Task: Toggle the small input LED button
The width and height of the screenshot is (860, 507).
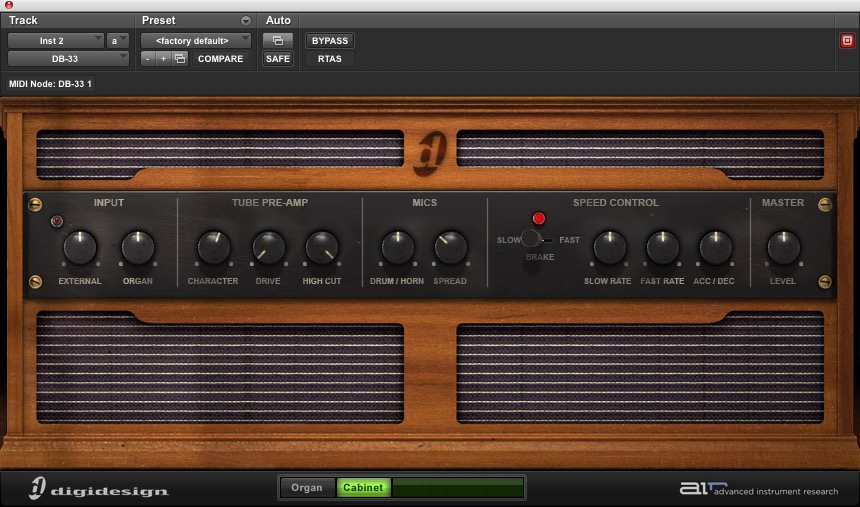Action: 56,221
